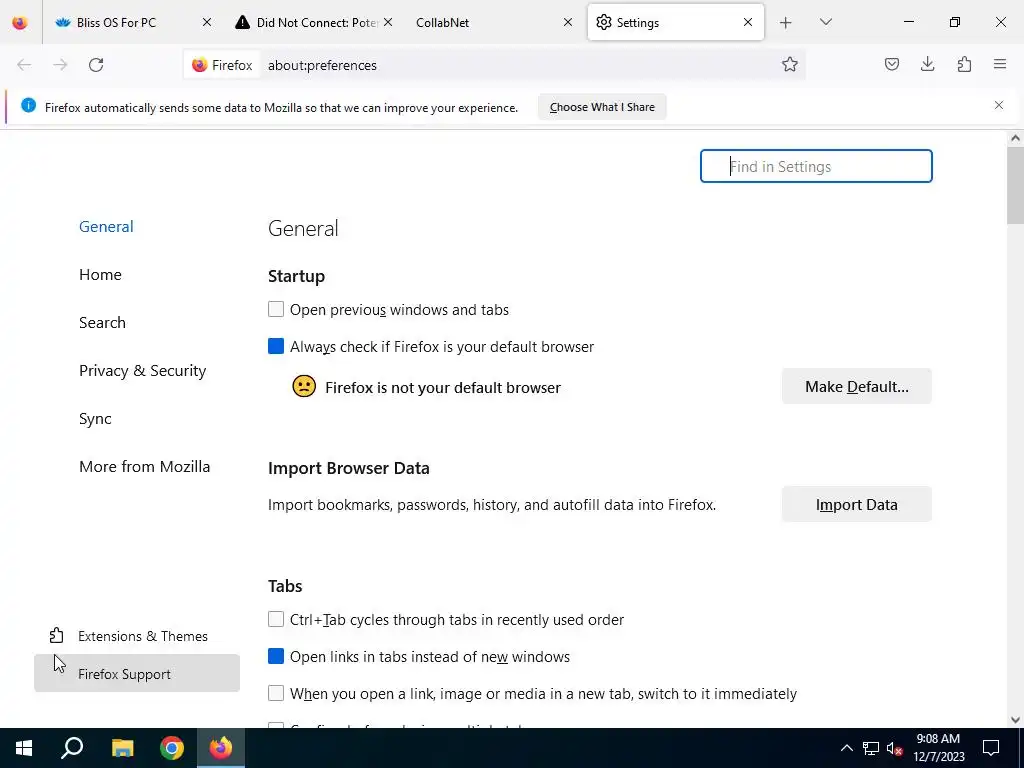Select General settings category
The height and width of the screenshot is (768, 1024).
(106, 227)
